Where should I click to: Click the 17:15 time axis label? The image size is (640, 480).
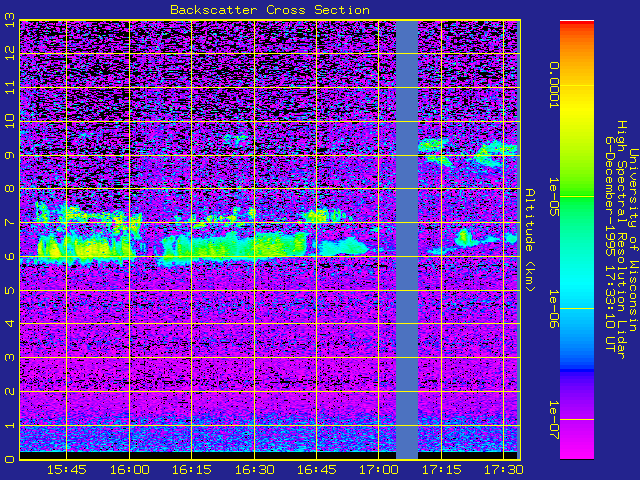[441, 470]
